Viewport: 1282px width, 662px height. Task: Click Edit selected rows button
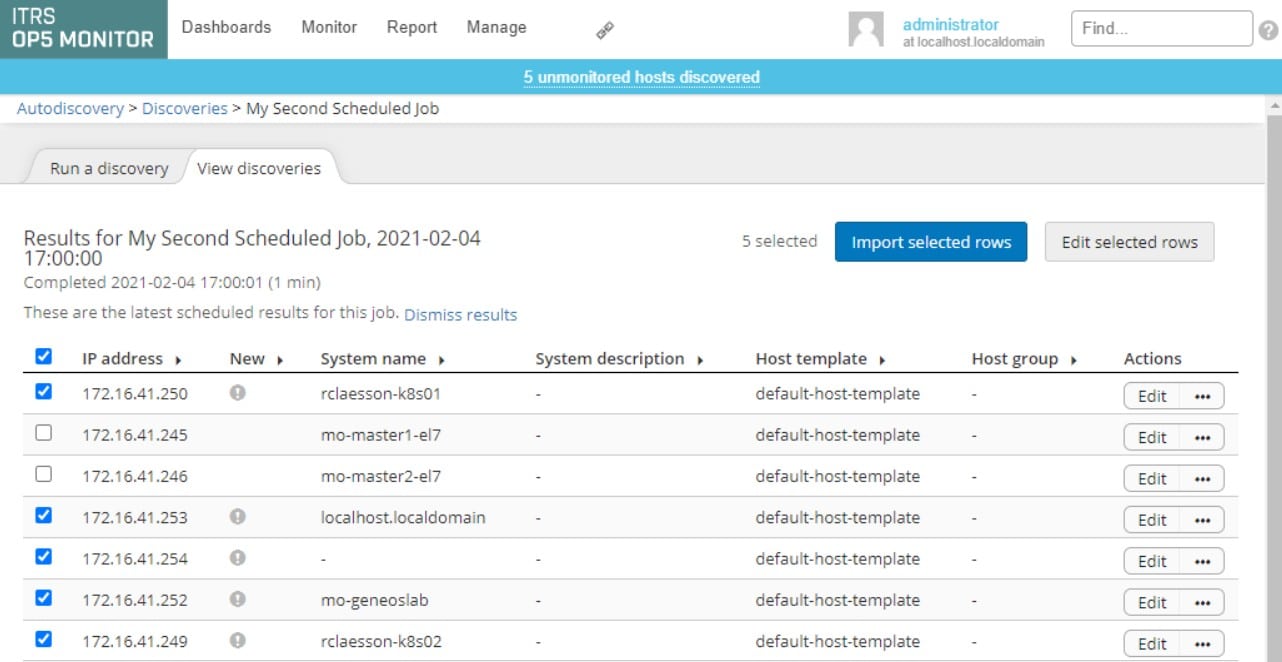pos(1129,242)
